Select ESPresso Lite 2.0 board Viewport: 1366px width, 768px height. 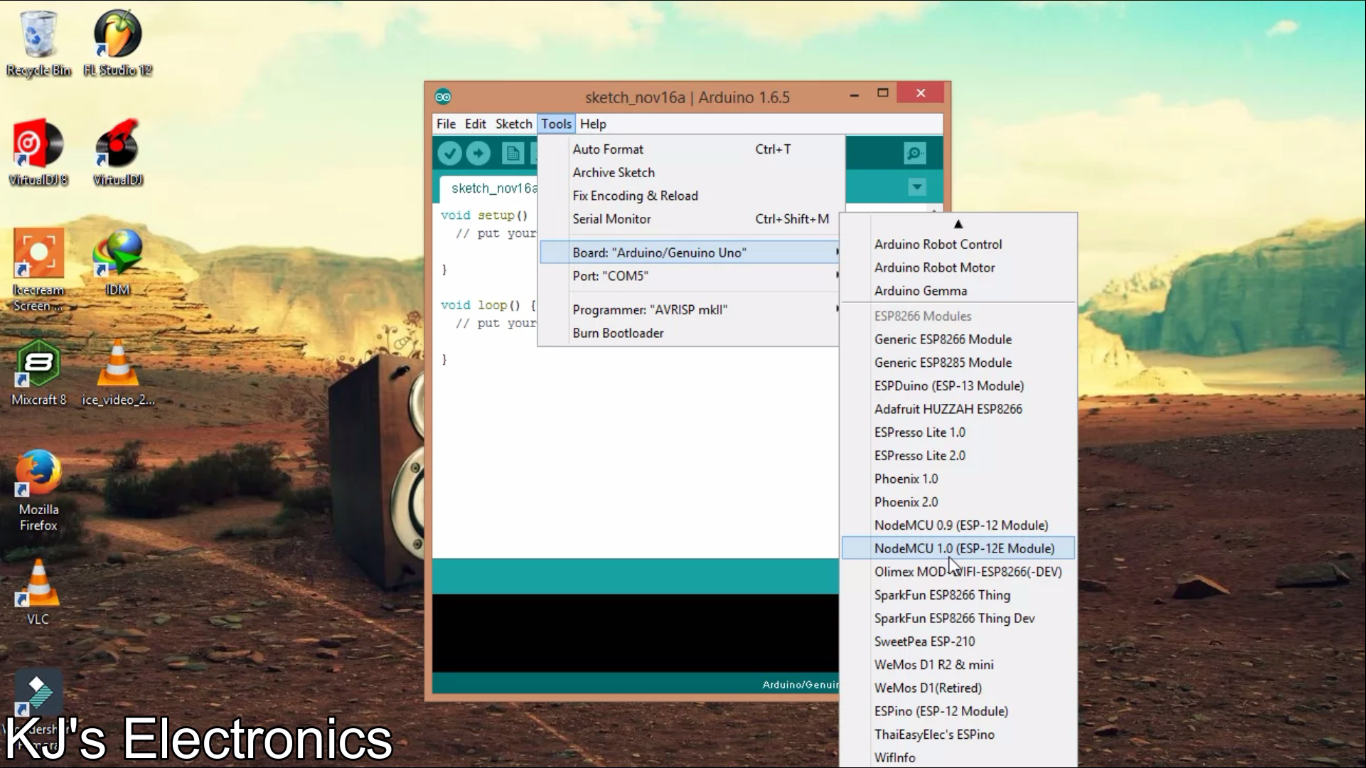coord(959,455)
